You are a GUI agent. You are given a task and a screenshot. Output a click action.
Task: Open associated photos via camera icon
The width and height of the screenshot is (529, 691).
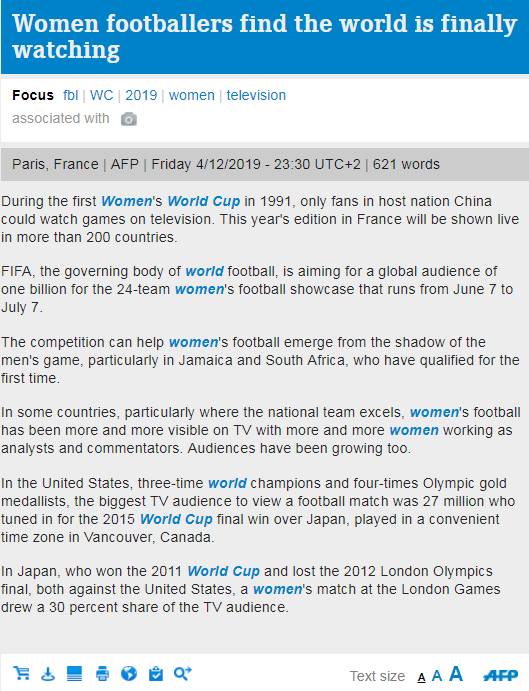pos(129,119)
